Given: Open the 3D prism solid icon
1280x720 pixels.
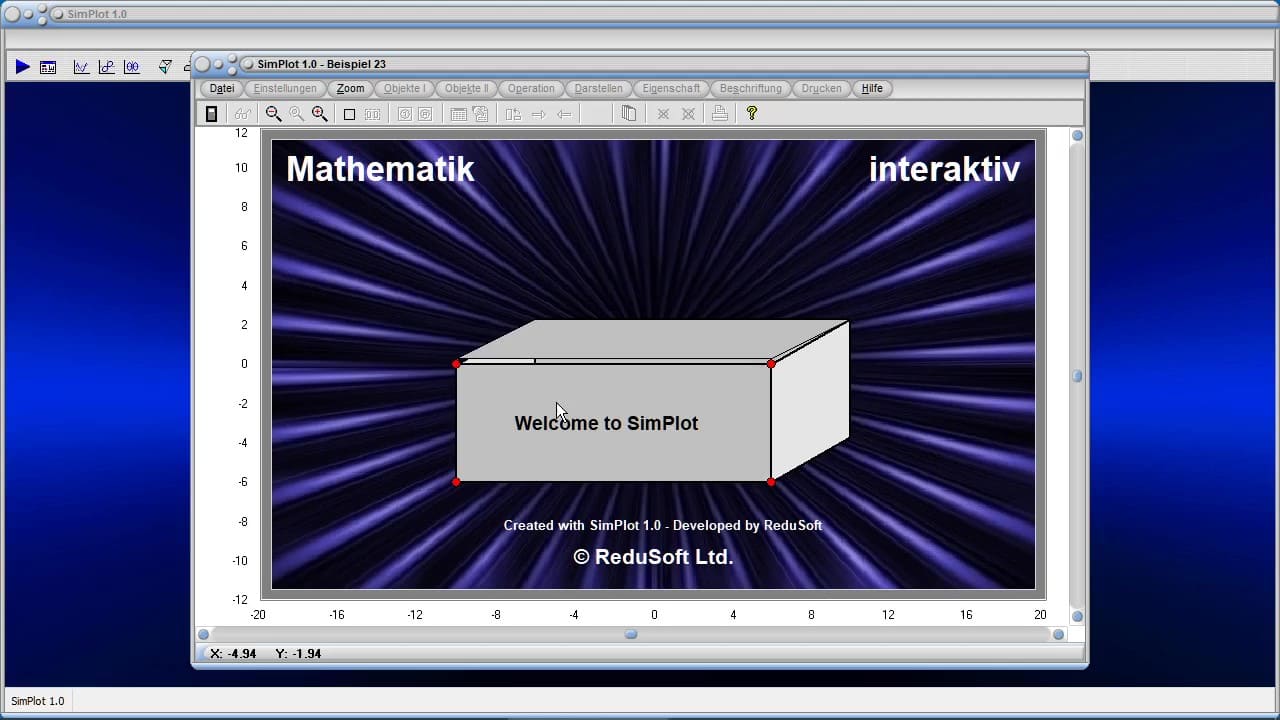Looking at the screenshot, I should 165,67.
